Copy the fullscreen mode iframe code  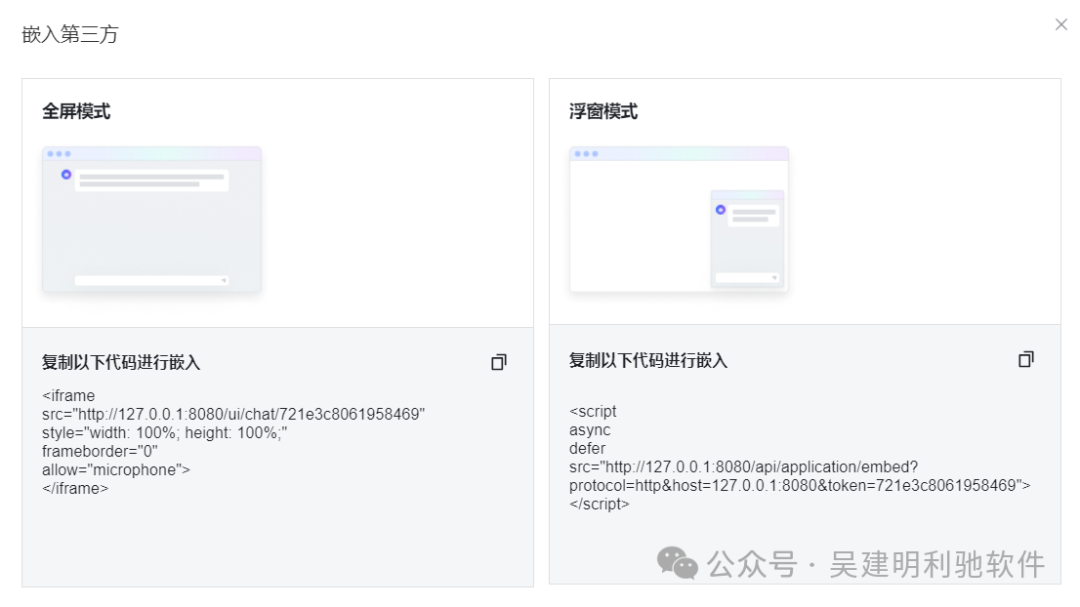point(499,362)
